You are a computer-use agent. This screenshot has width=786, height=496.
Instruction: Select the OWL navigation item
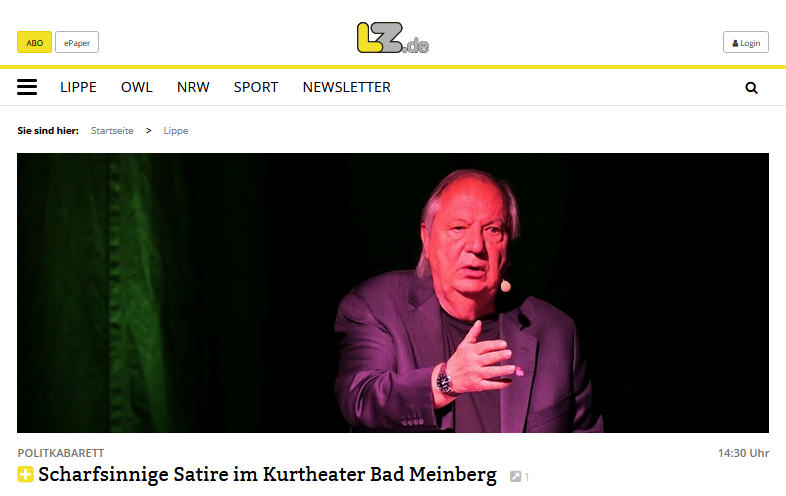tap(136, 87)
